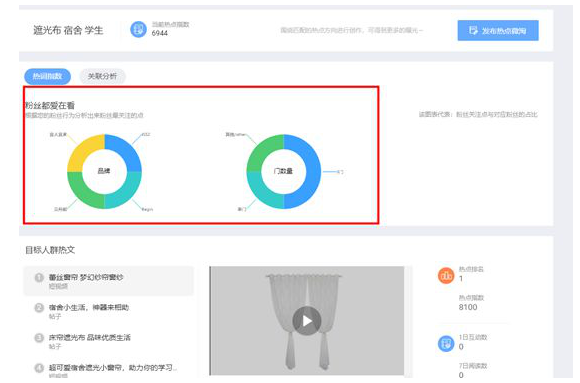Click the 目标人群热文 section heading

pyautogui.click(x=50, y=250)
